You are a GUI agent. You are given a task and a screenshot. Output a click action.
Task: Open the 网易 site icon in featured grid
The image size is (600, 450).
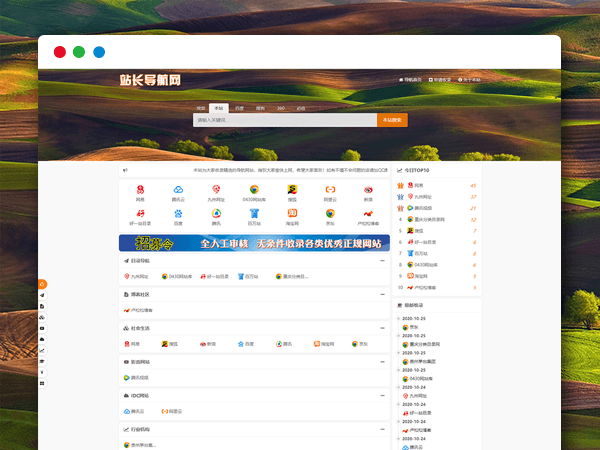point(140,189)
